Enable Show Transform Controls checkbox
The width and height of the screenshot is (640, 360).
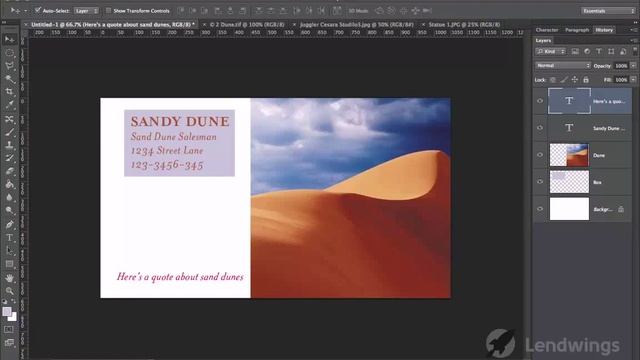pyautogui.click(x=109, y=11)
